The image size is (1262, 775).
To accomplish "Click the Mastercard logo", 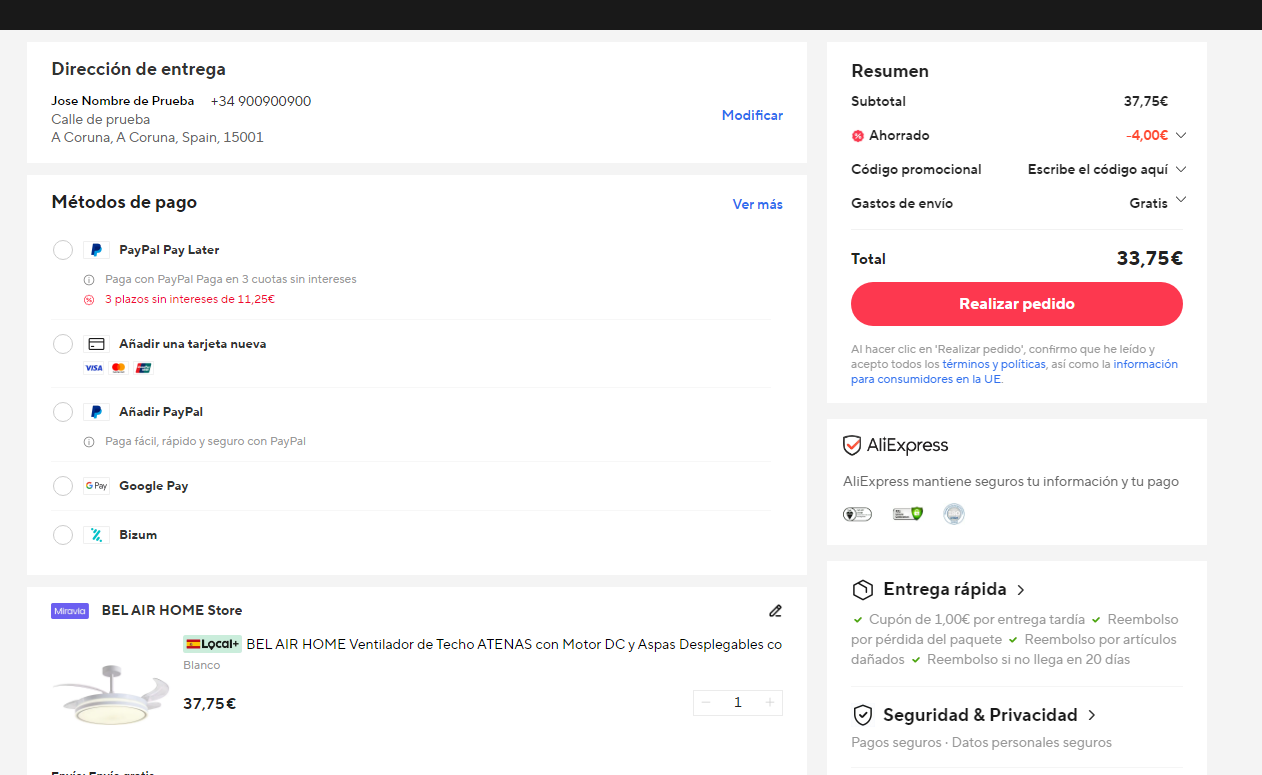I will coord(118,368).
